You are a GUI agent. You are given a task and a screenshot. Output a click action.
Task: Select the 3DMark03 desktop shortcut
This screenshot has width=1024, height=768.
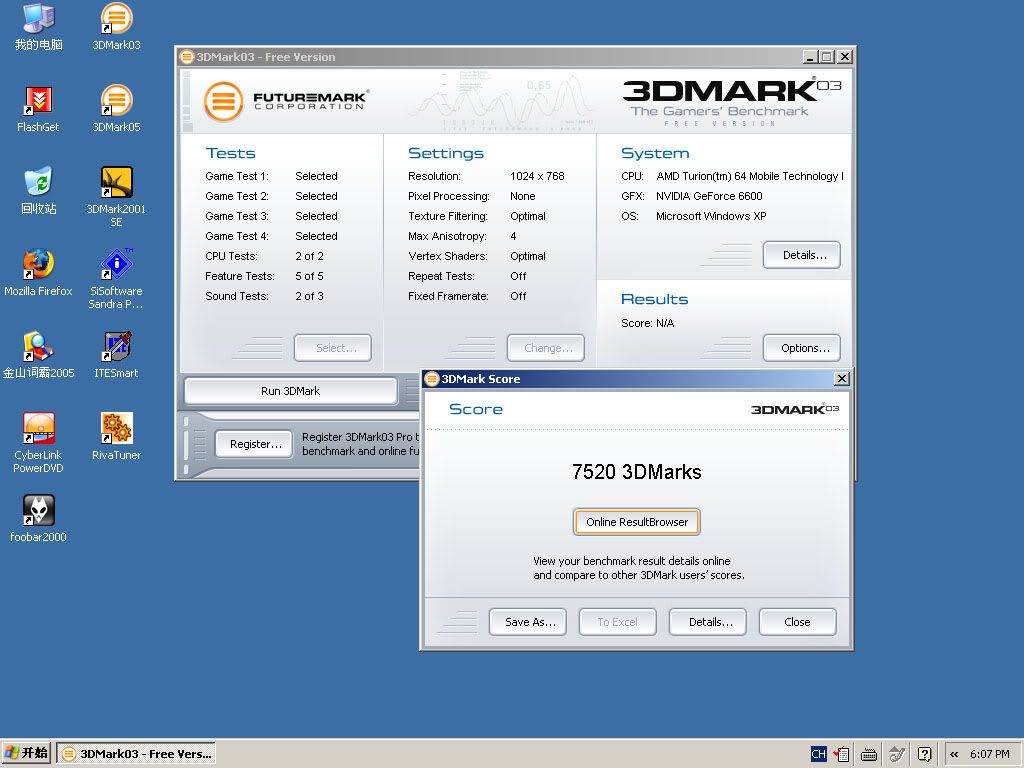(x=116, y=26)
